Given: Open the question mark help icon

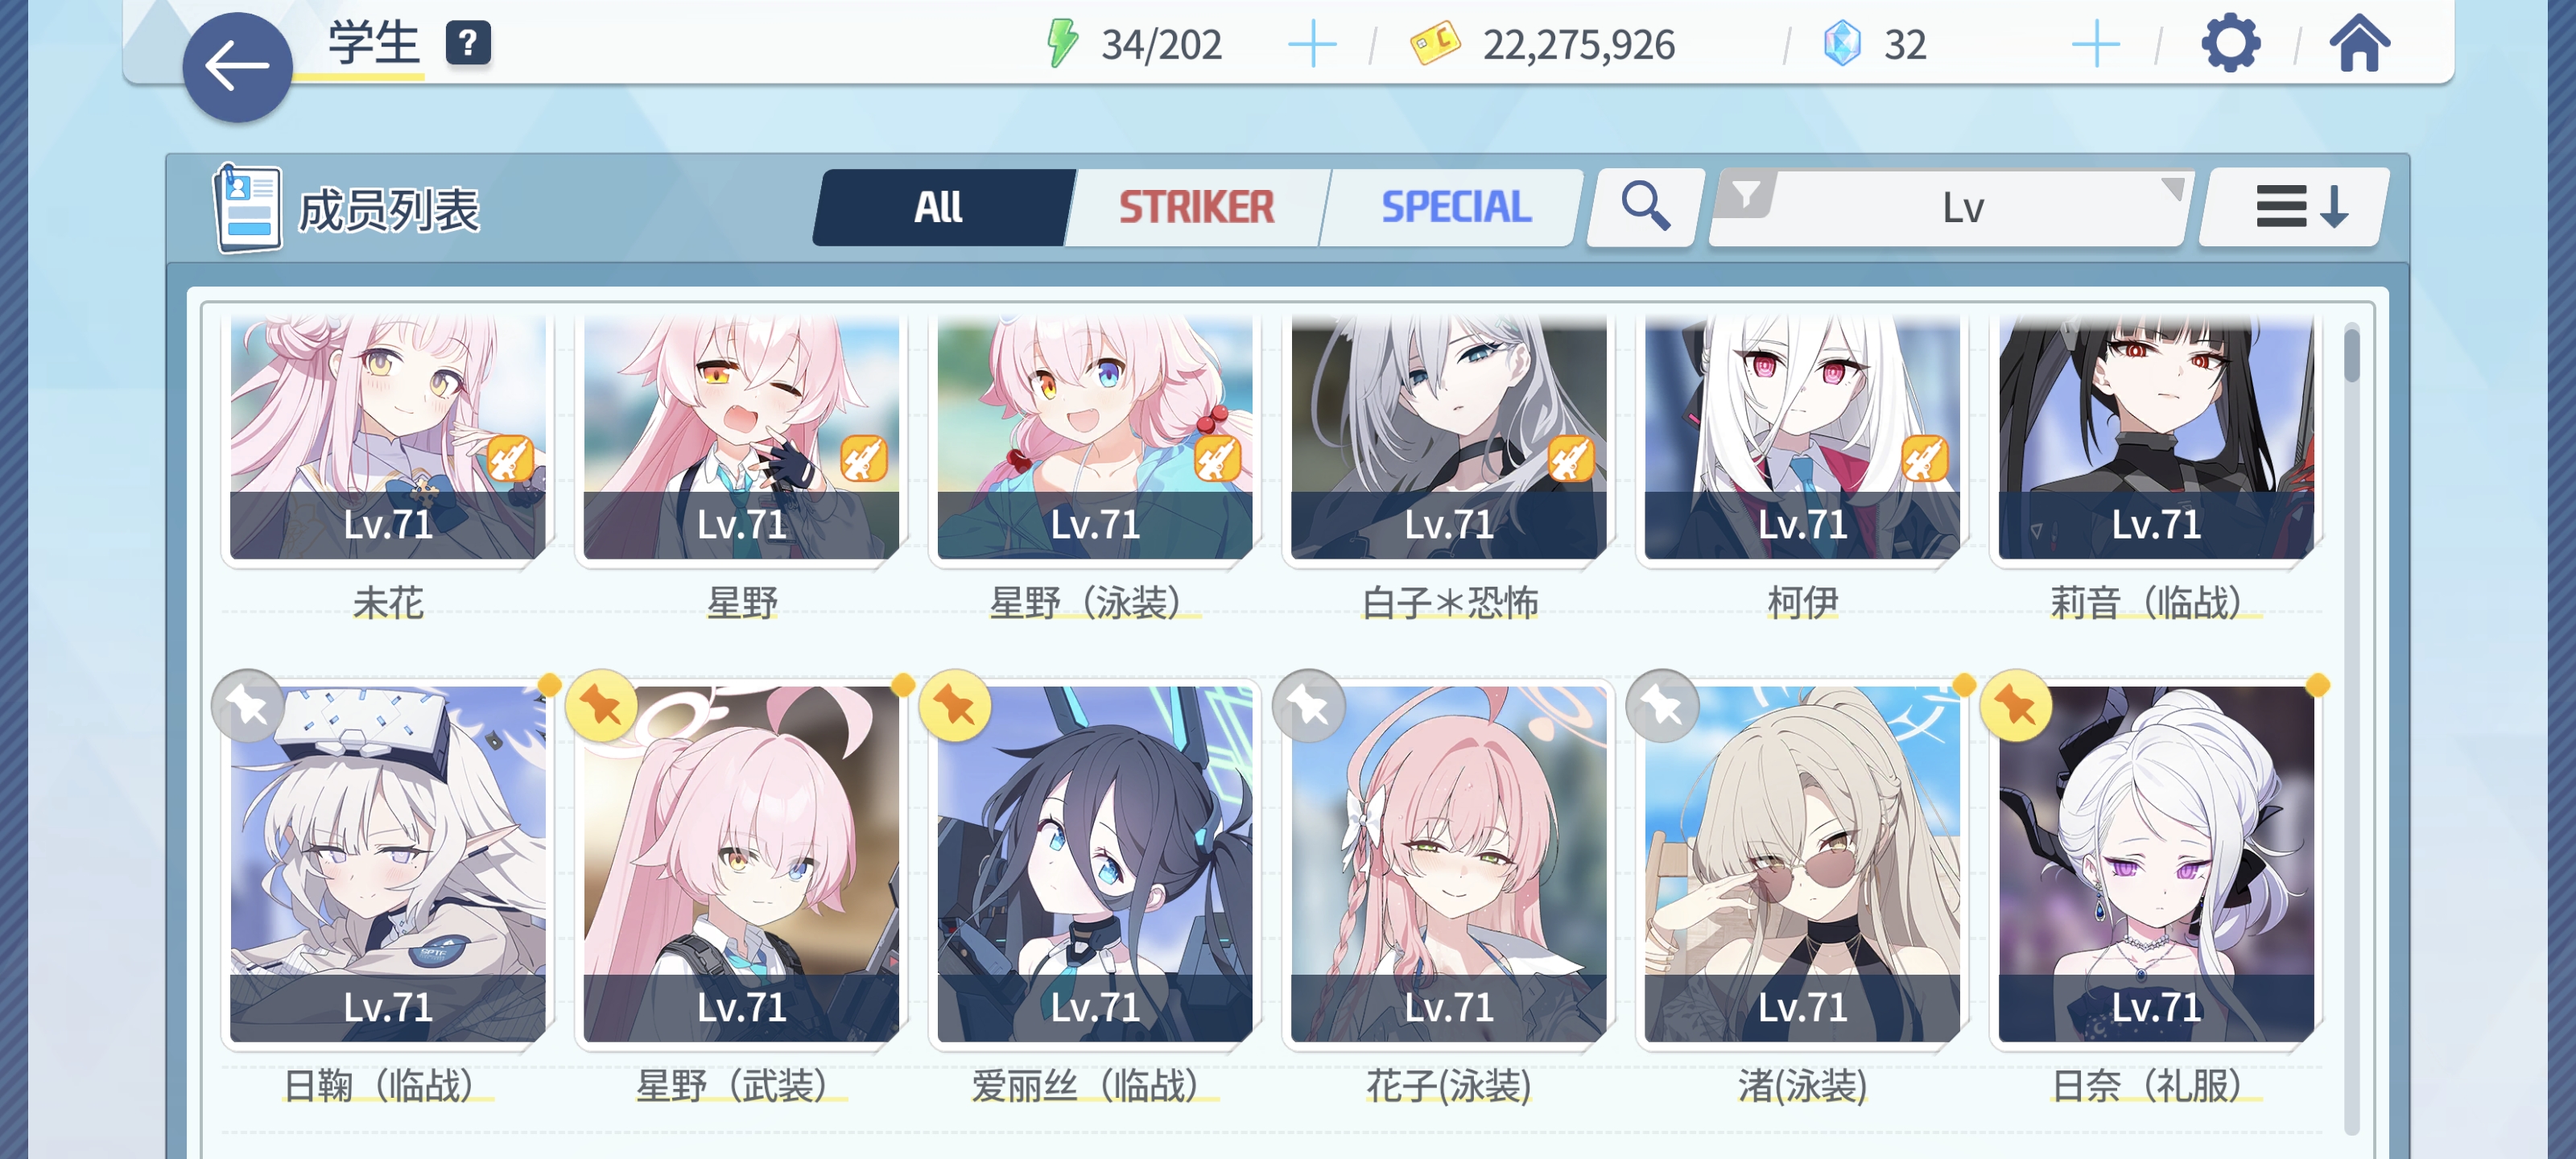Looking at the screenshot, I should (x=468, y=44).
